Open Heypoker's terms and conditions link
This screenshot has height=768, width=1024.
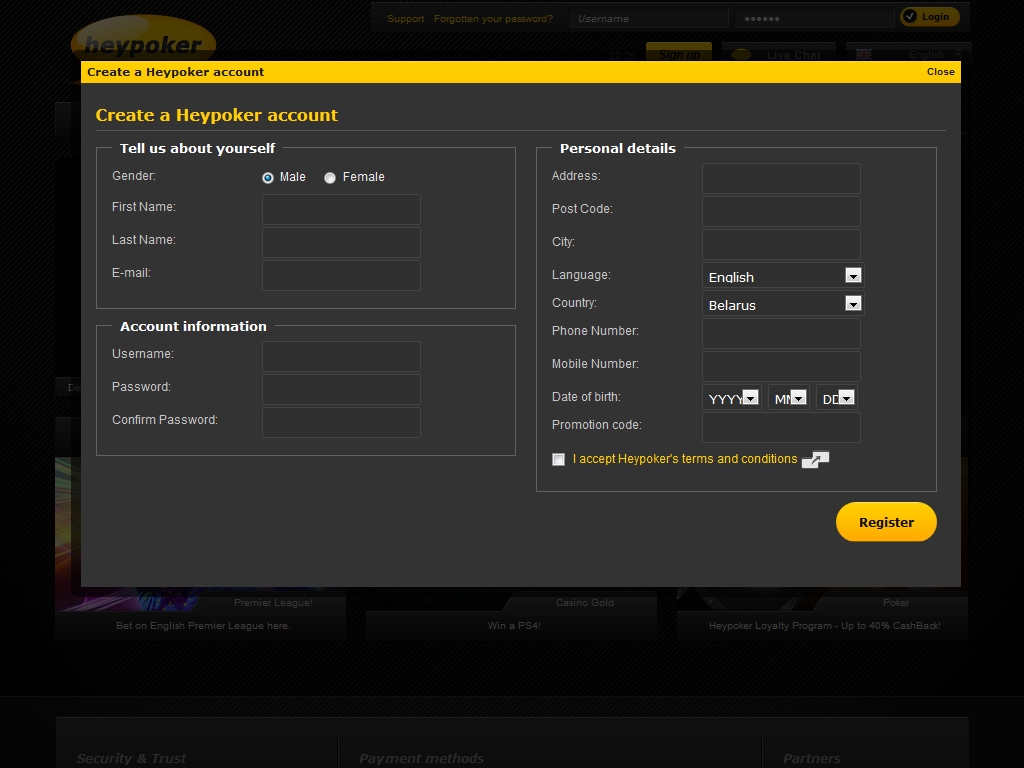(685, 459)
